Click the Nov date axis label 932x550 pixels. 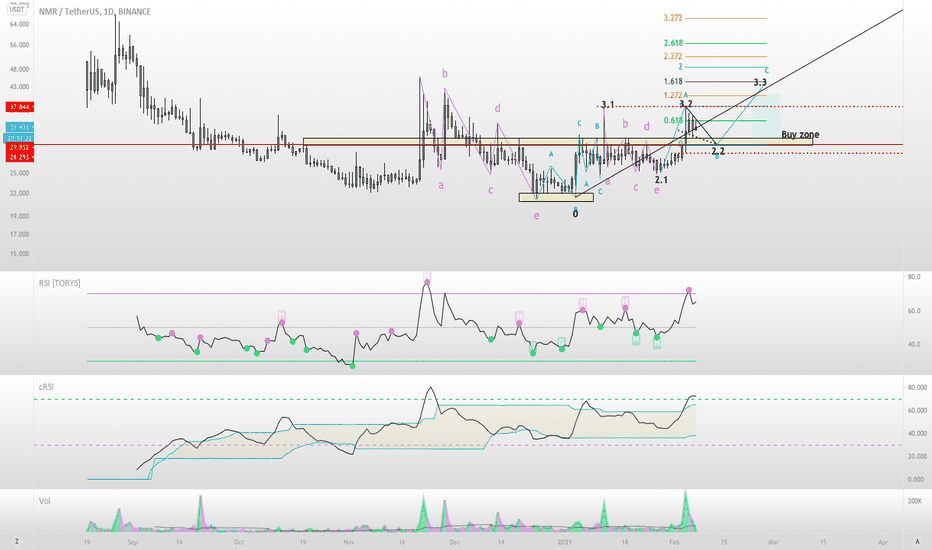[349, 542]
